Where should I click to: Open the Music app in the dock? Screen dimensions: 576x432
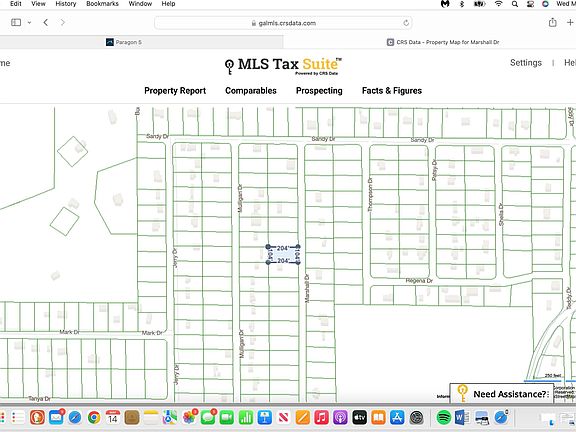[x=321, y=417]
